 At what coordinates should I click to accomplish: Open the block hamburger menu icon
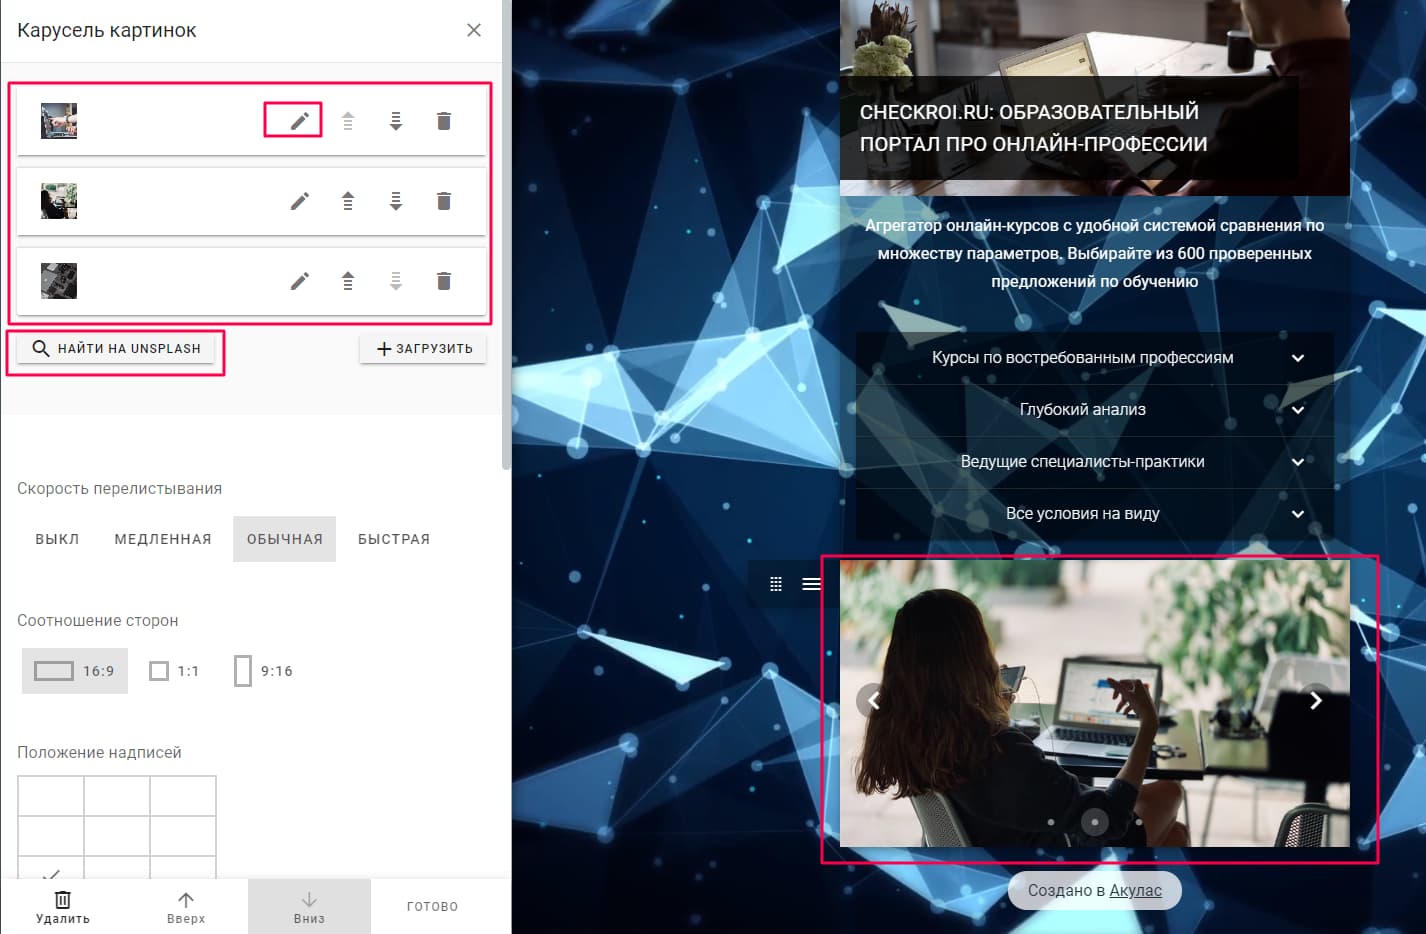pos(811,584)
